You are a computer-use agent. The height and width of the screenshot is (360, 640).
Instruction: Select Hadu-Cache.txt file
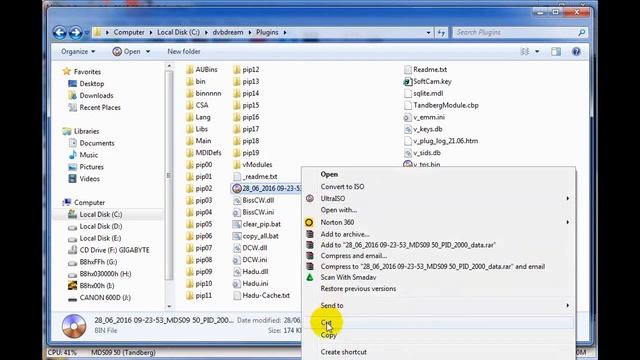[x=261, y=295]
